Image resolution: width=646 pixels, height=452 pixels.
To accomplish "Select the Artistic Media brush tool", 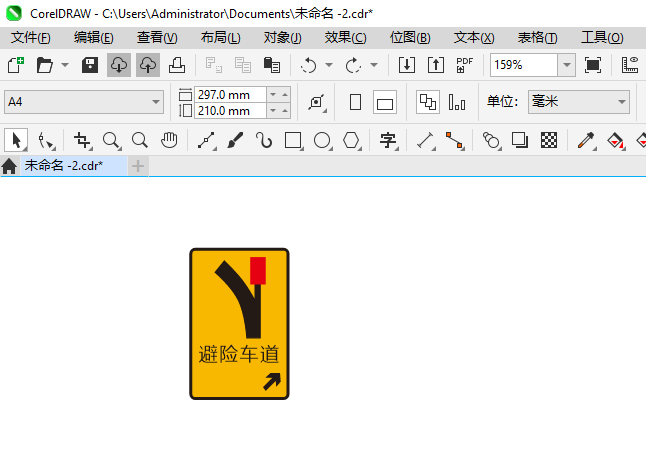I will (235, 140).
